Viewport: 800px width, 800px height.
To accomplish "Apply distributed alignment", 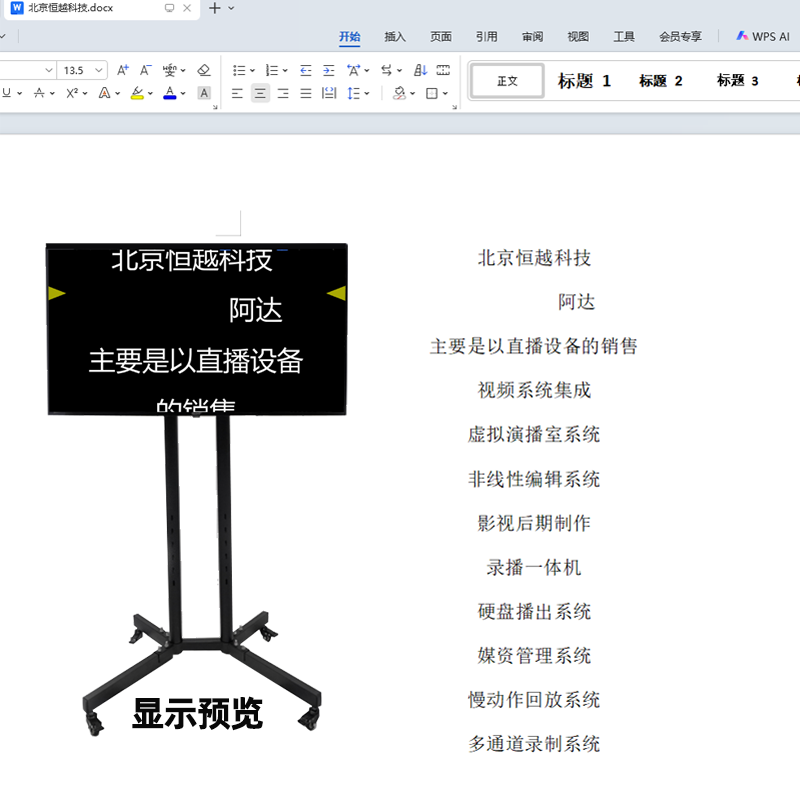I will click(x=329, y=93).
